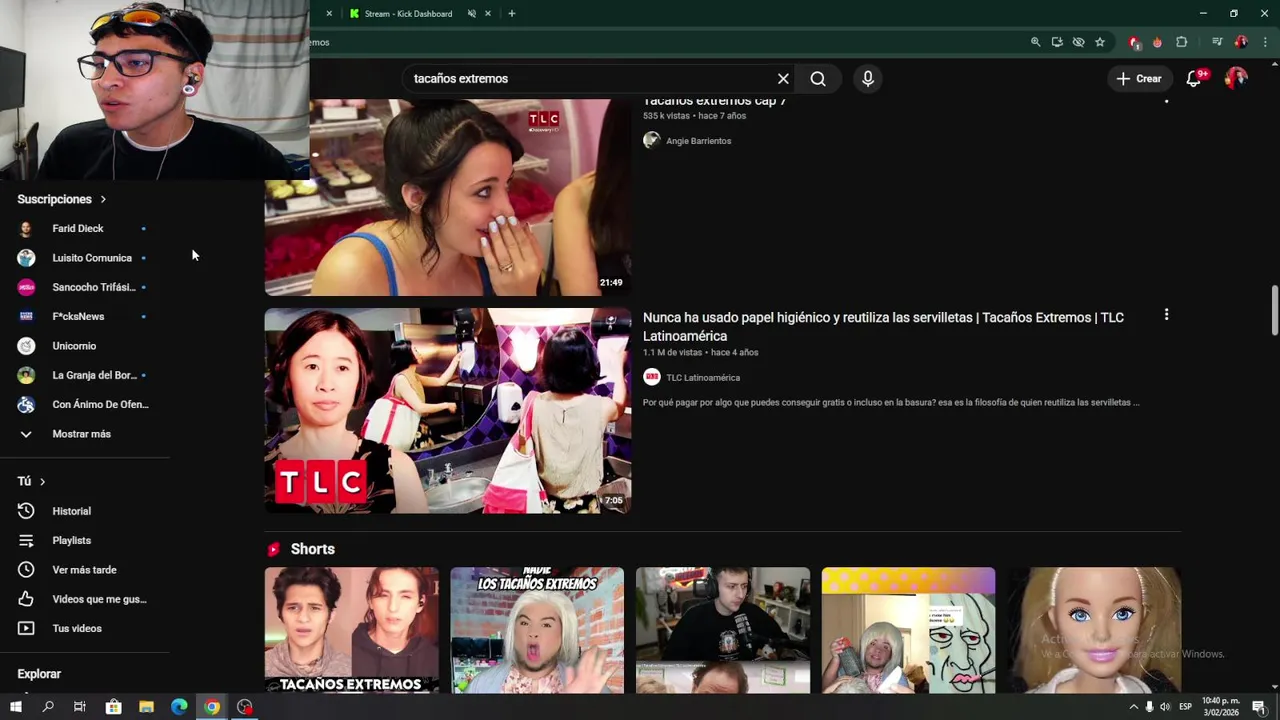Open a new Chrome tab
Screen dimensions: 1280x720
tap(512, 14)
